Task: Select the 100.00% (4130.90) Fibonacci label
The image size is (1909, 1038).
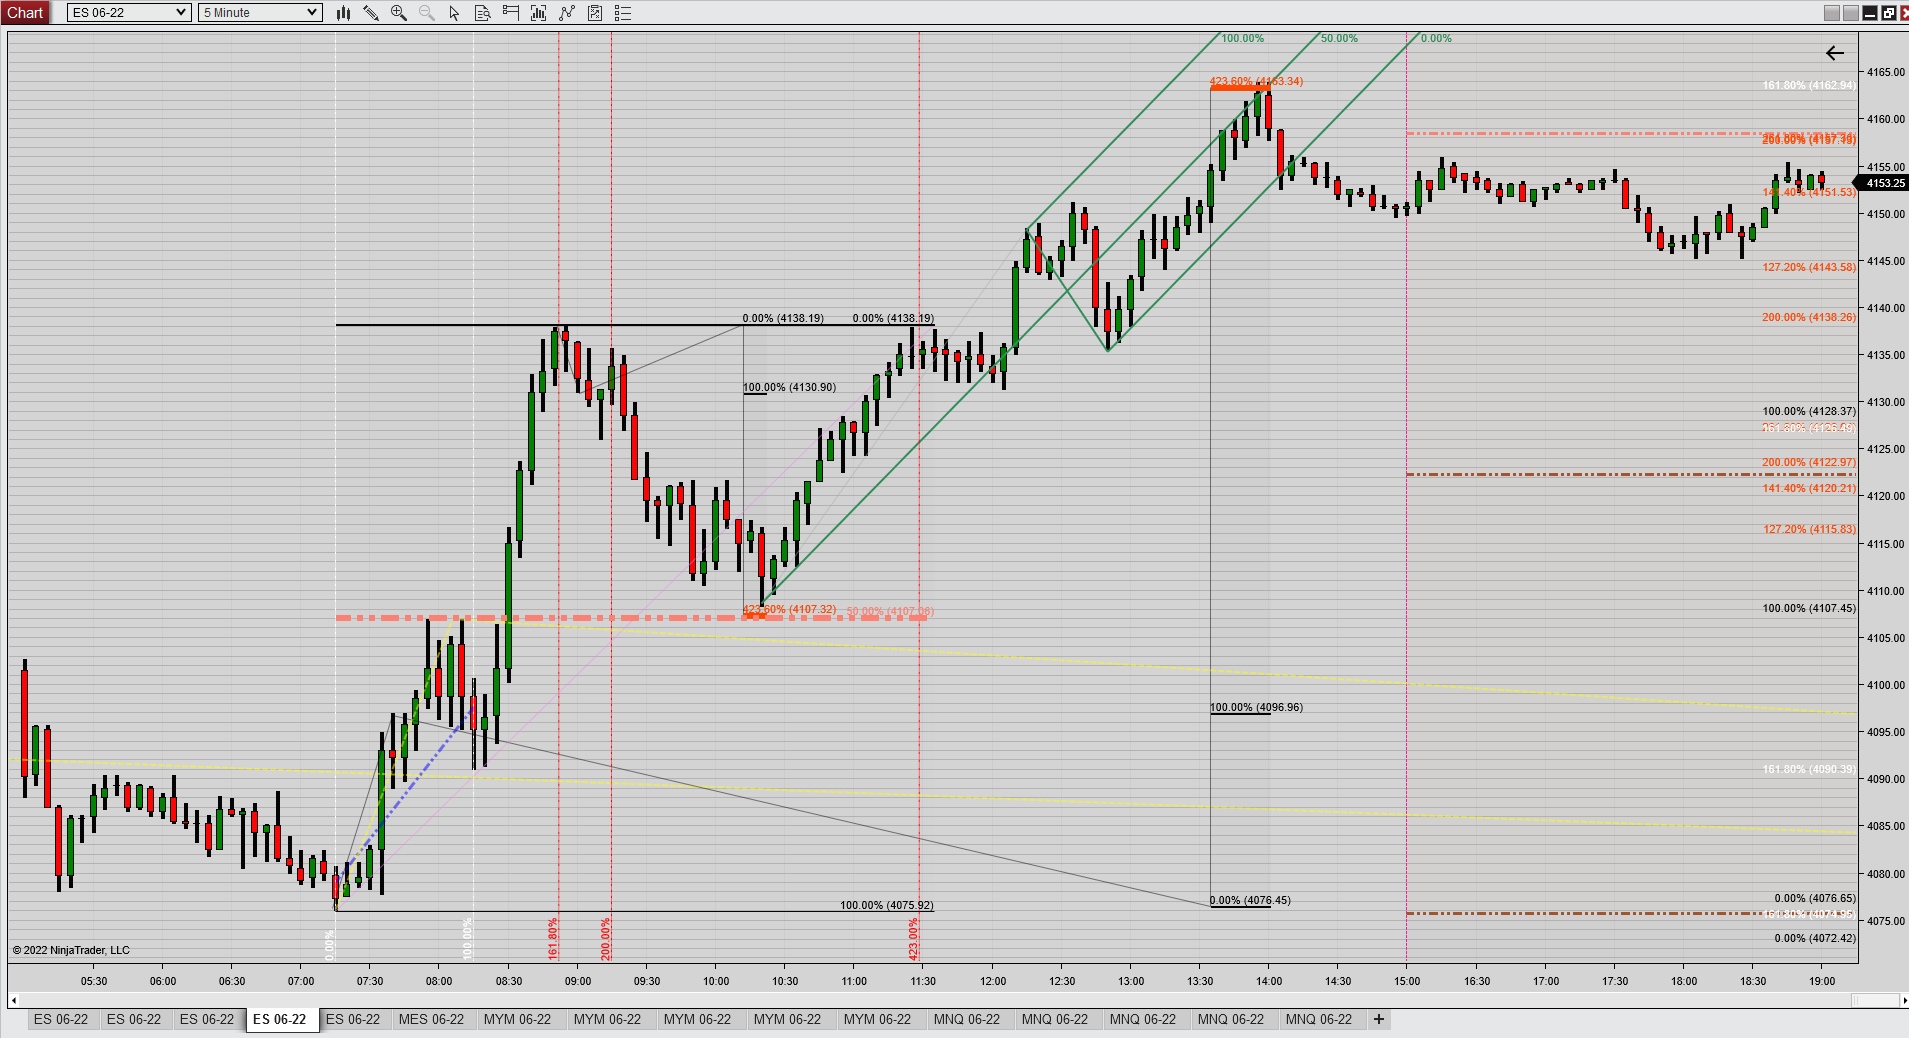Action: click(x=789, y=387)
